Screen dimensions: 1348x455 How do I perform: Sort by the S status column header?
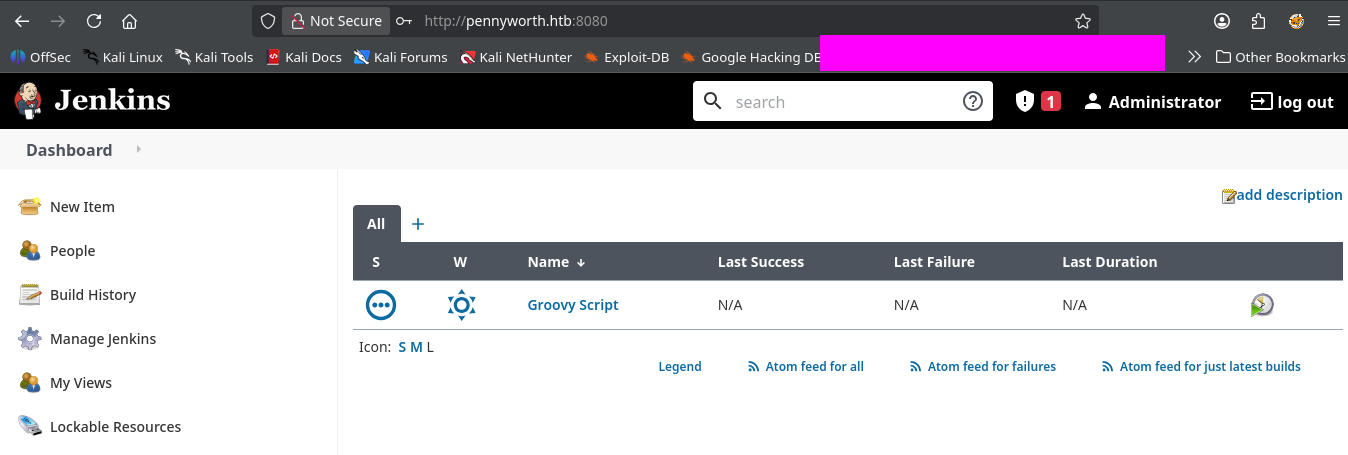(x=376, y=262)
